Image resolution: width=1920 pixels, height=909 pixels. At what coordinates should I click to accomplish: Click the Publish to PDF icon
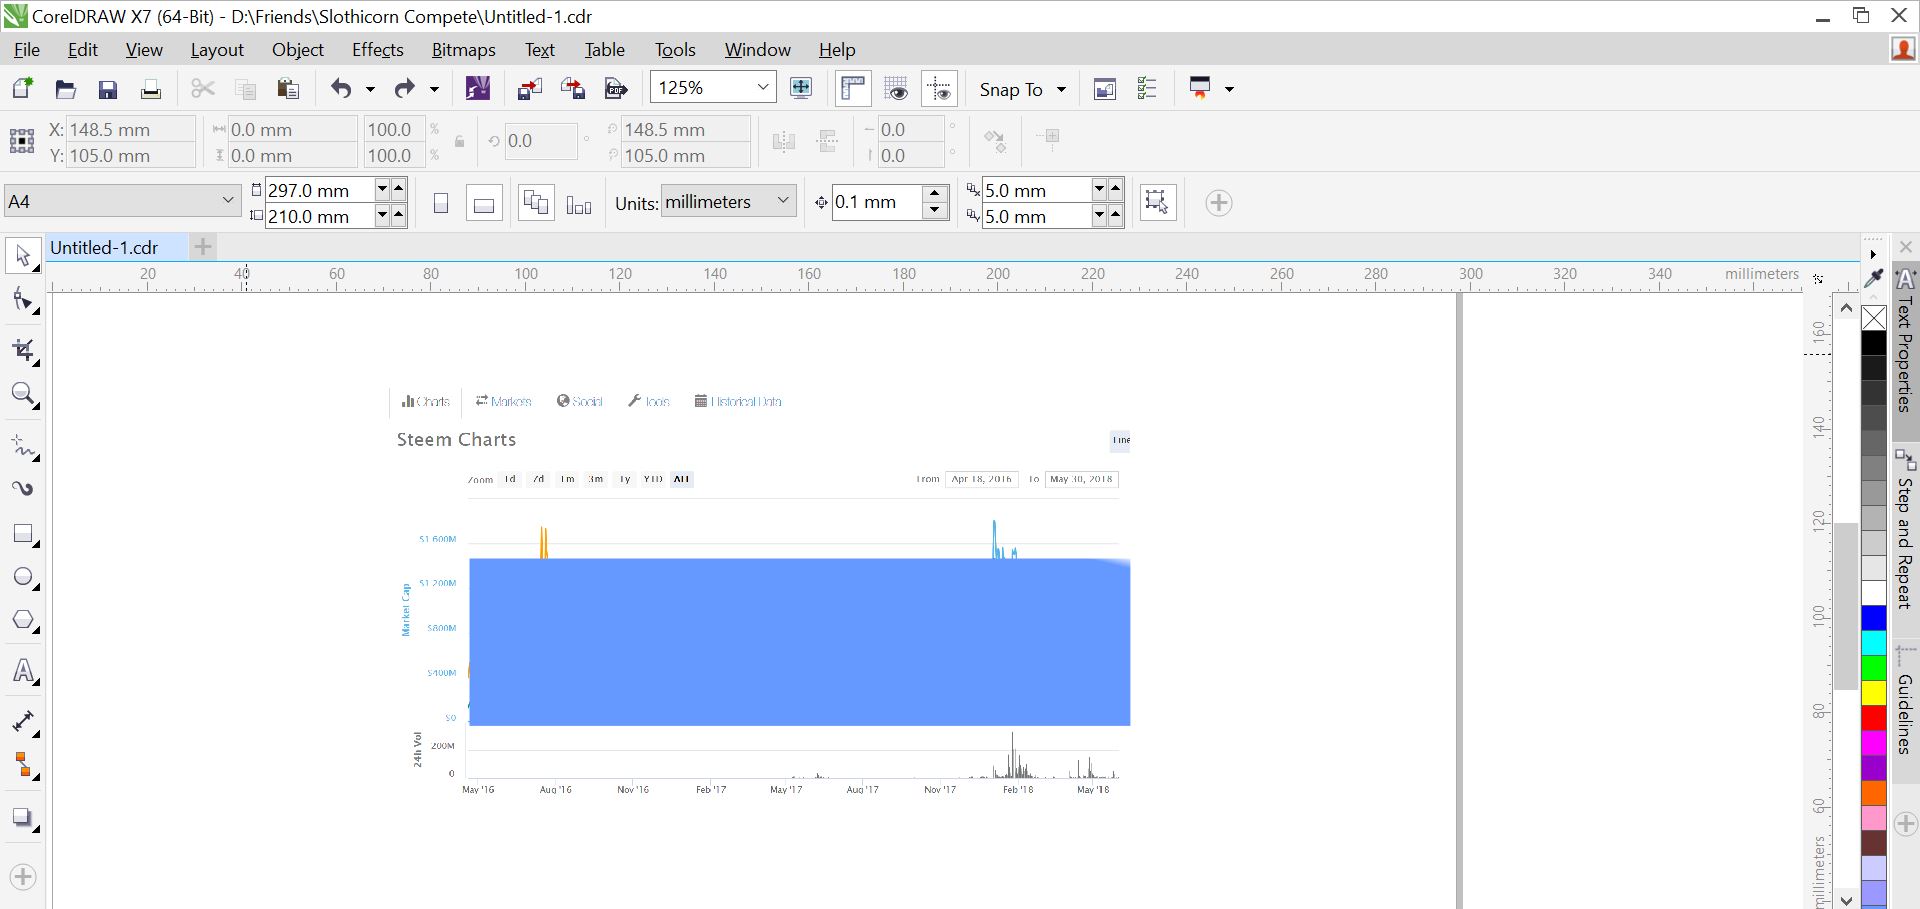tap(616, 89)
